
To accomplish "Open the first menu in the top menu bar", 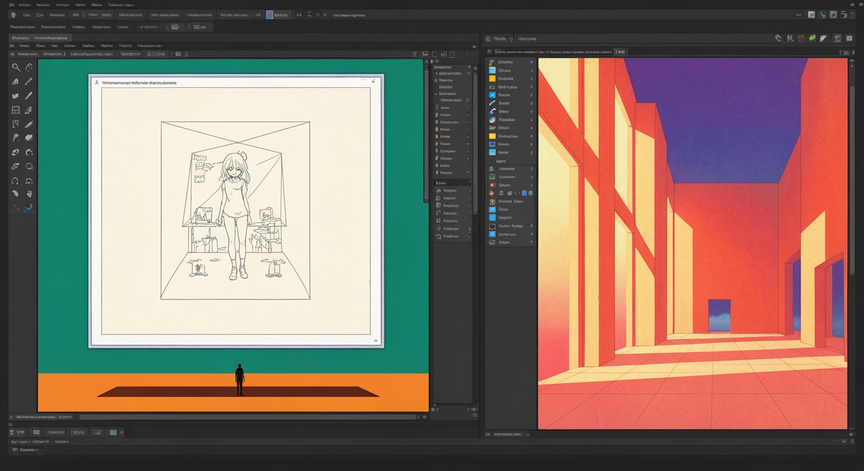I will point(23,5).
